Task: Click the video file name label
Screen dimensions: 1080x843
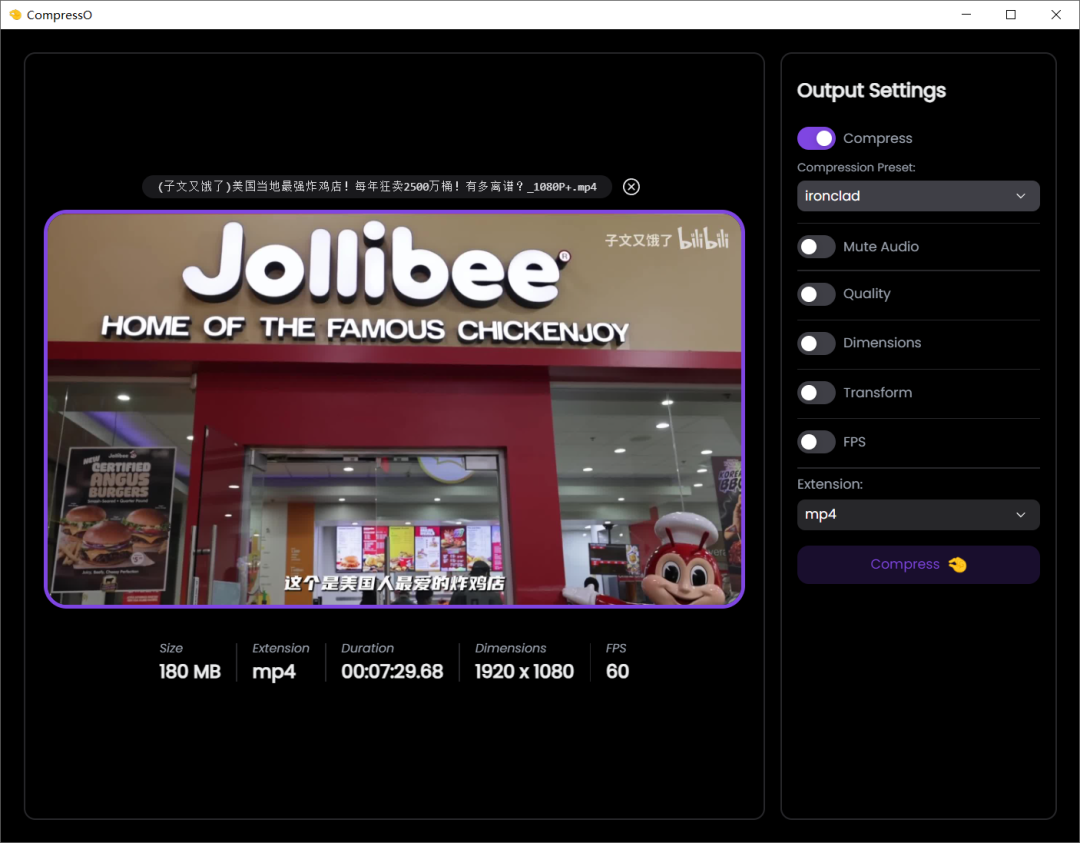Action: point(377,187)
